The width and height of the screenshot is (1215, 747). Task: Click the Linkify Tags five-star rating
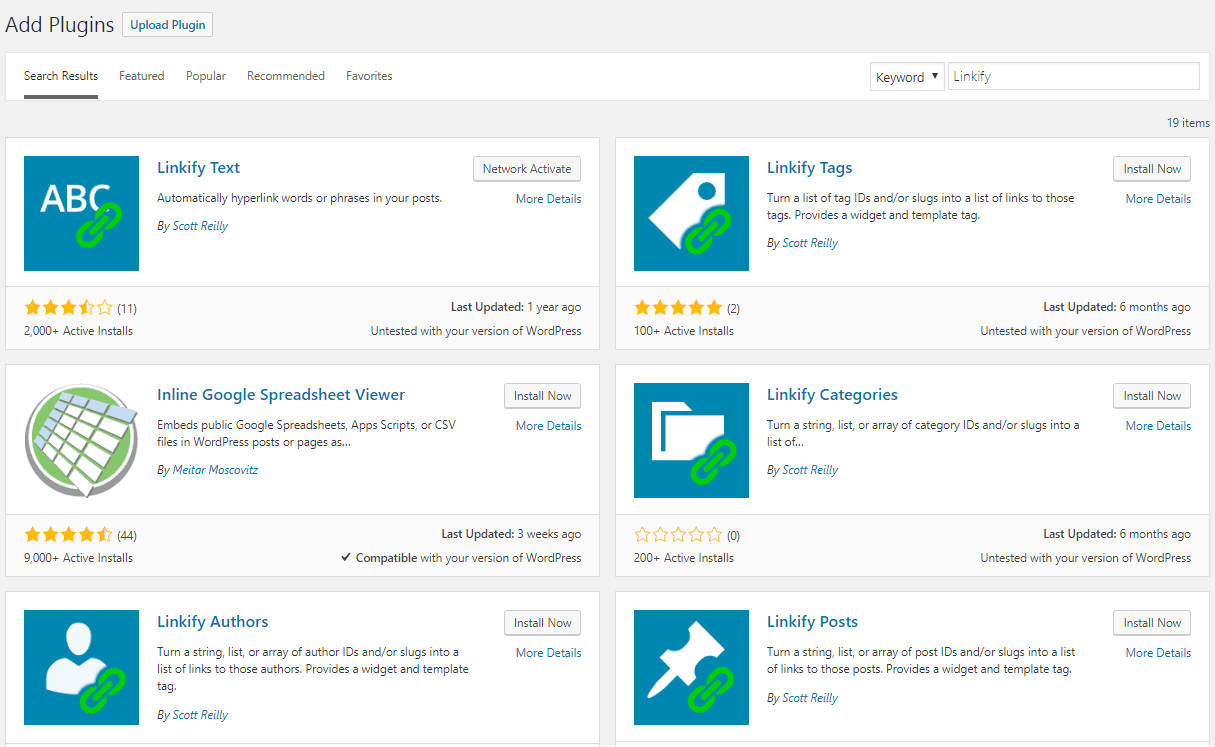678,307
